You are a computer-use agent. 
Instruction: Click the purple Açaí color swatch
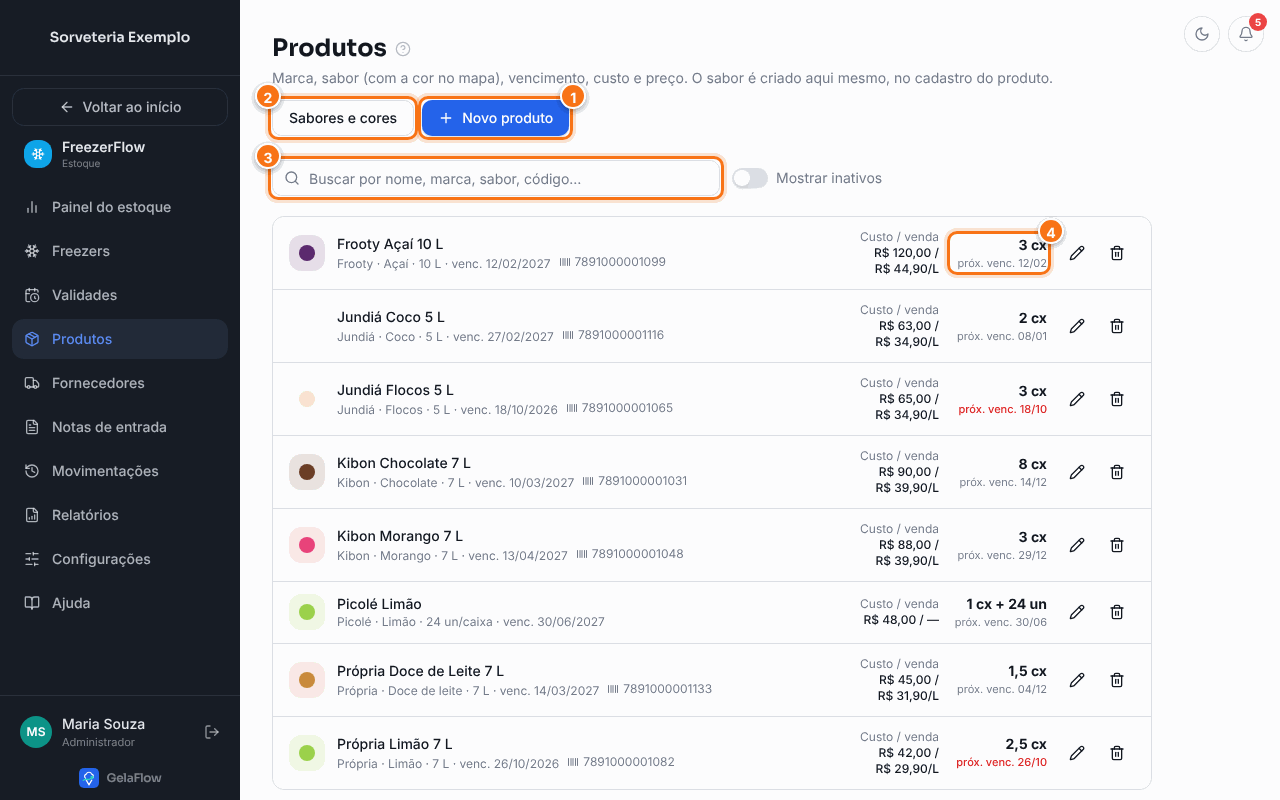[x=307, y=253]
